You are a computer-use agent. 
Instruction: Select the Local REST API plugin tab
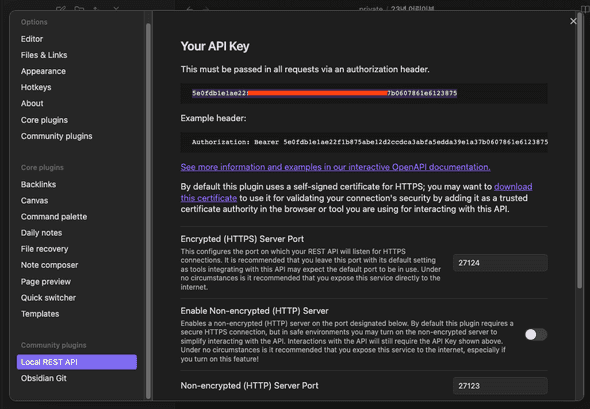(77, 362)
